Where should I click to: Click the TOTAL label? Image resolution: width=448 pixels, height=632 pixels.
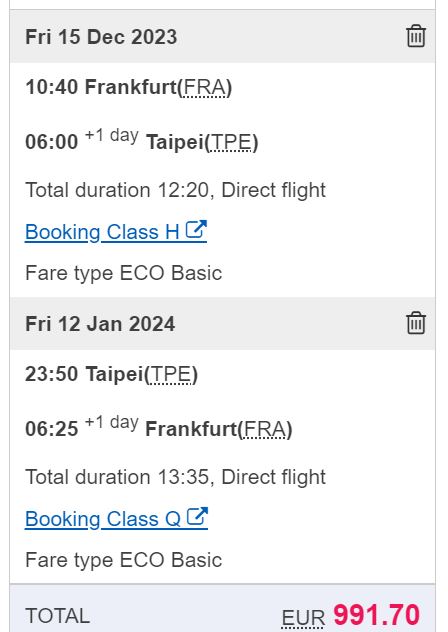tap(58, 616)
